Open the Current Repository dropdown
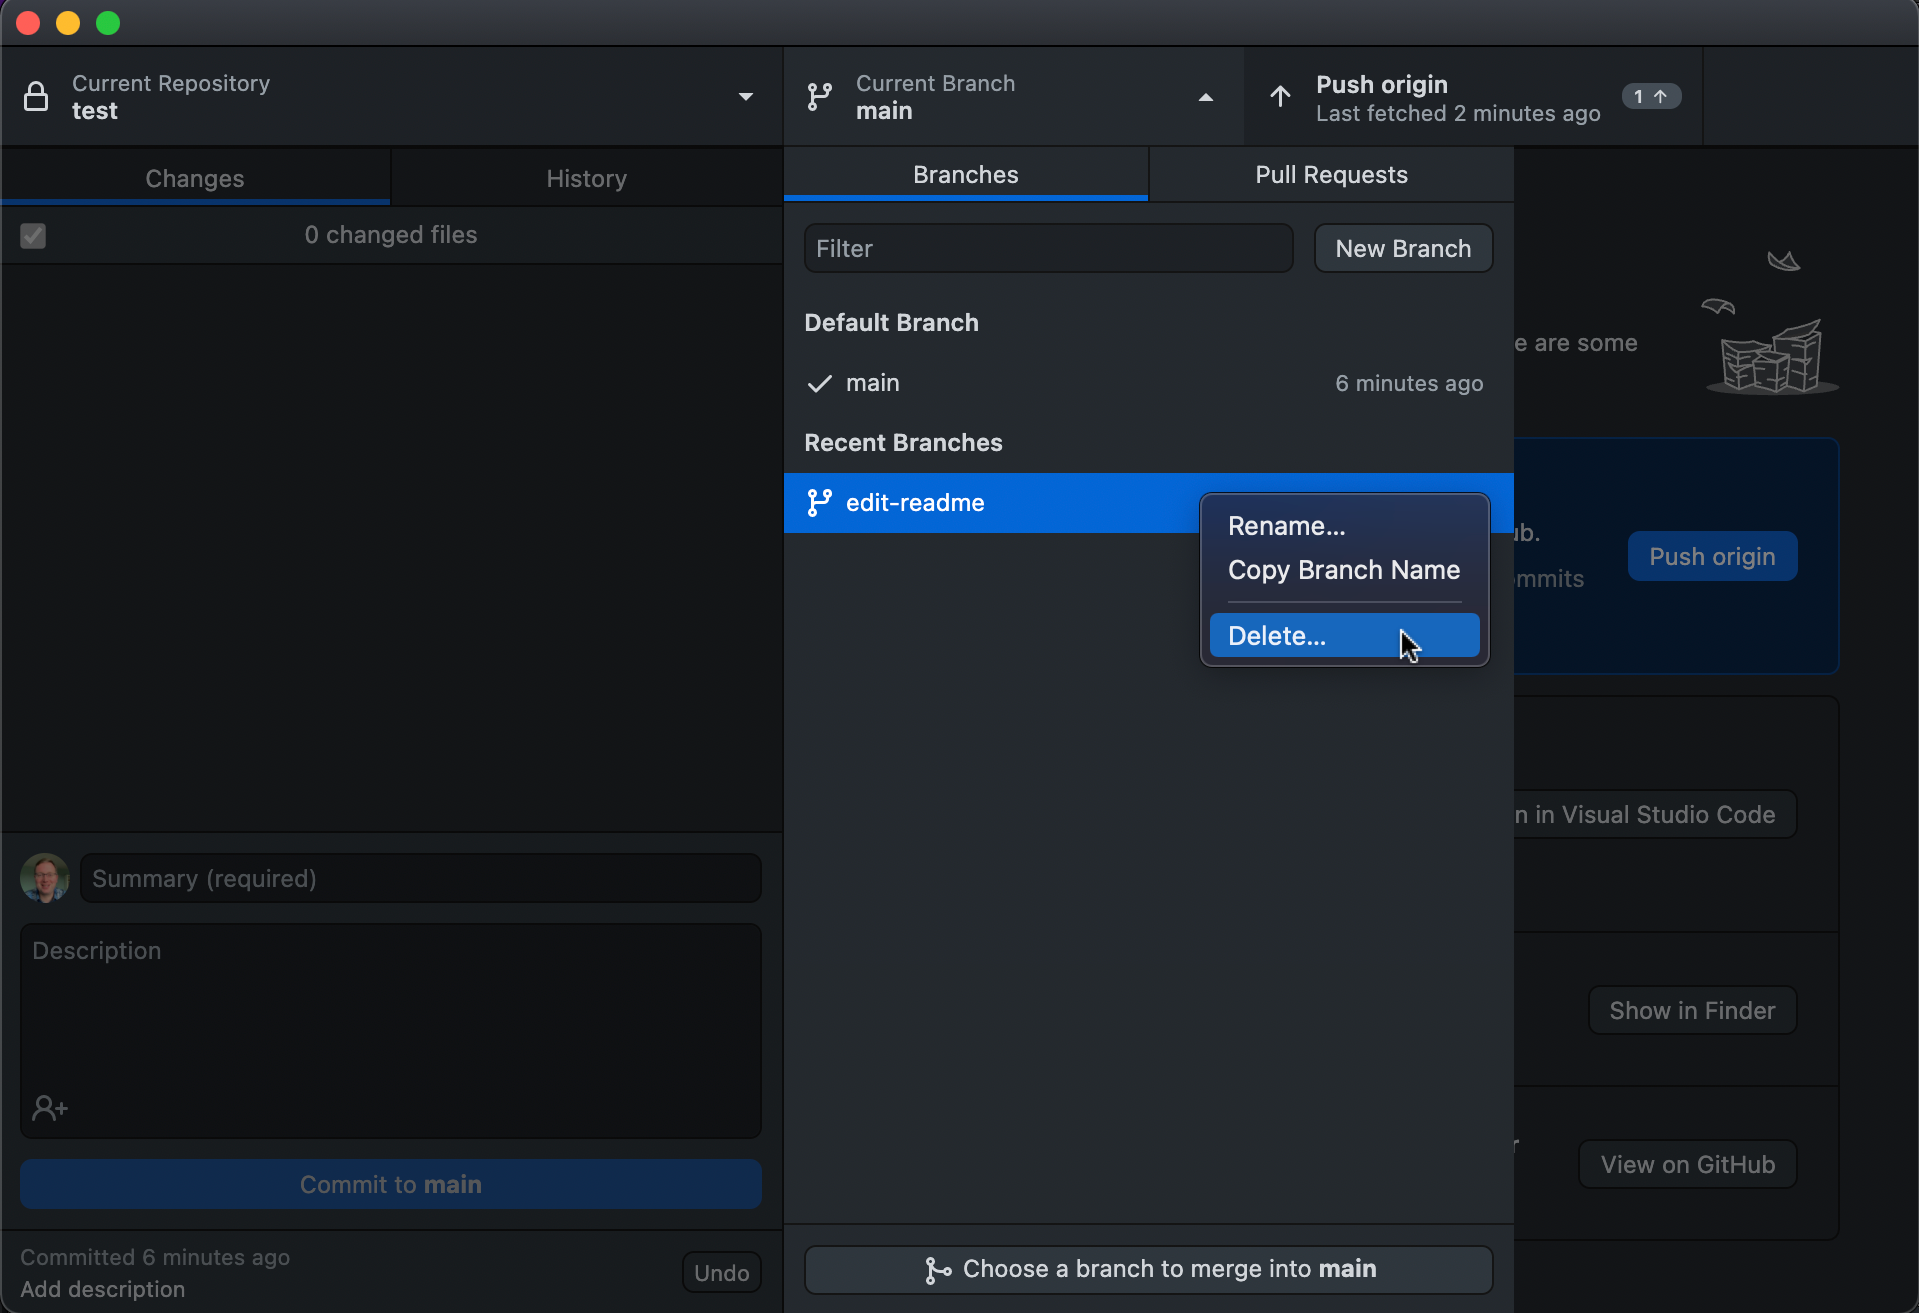Viewport: 1919px width, 1313px height. click(745, 96)
